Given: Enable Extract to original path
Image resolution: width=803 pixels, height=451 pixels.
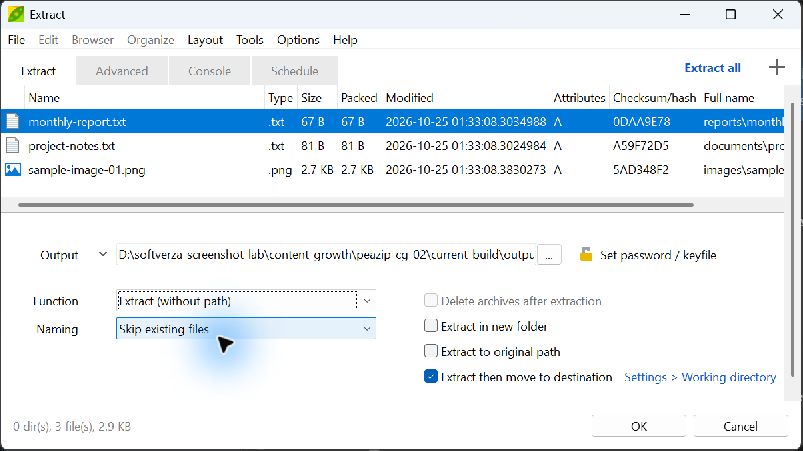Looking at the screenshot, I should [431, 351].
